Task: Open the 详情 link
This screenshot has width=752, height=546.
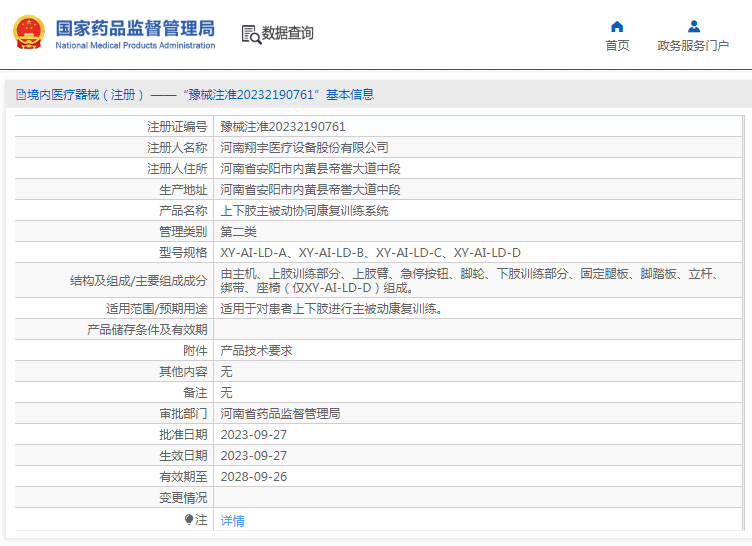Action: 233,521
